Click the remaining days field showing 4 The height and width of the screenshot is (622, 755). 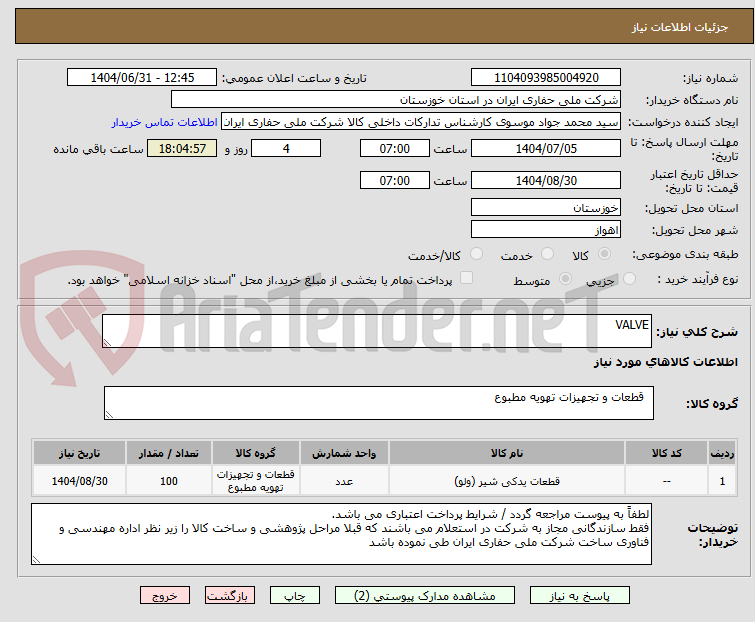286,148
